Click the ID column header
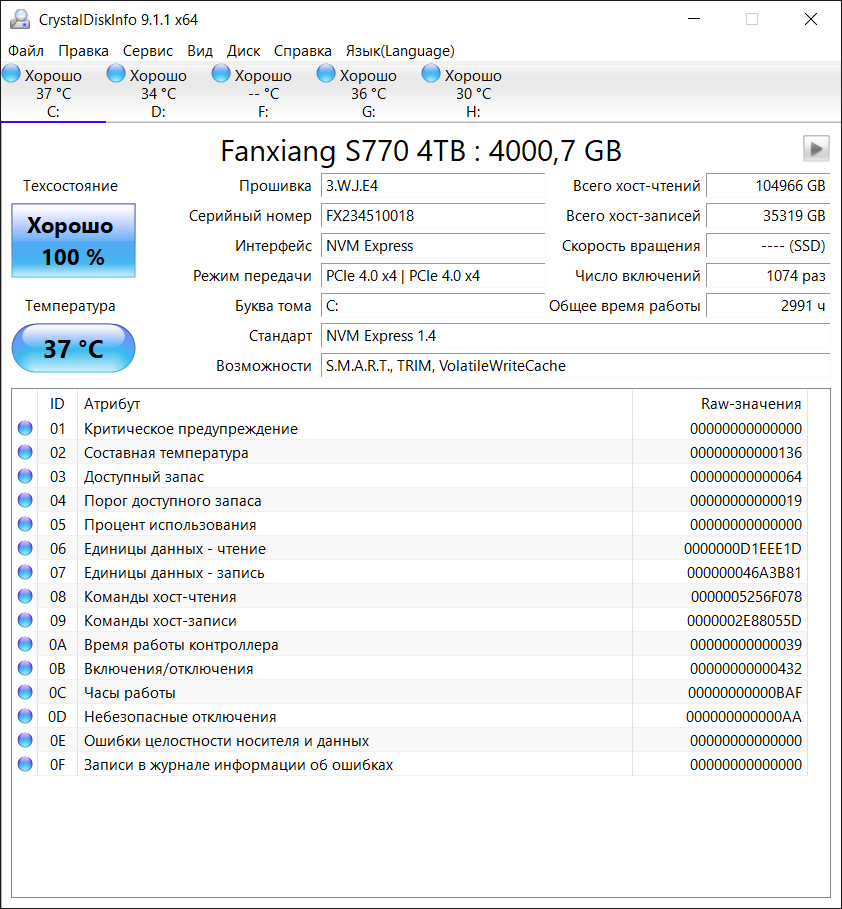Image resolution: width=842 pixels, height=909 pixels. point(57,404)
